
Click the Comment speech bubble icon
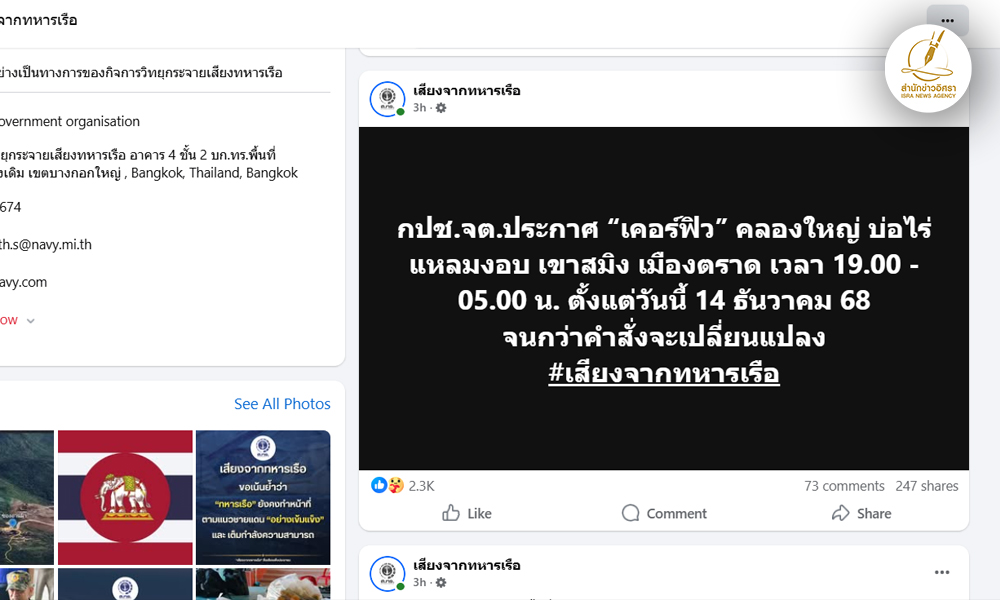pyautogui.click(x=630, y=513)
